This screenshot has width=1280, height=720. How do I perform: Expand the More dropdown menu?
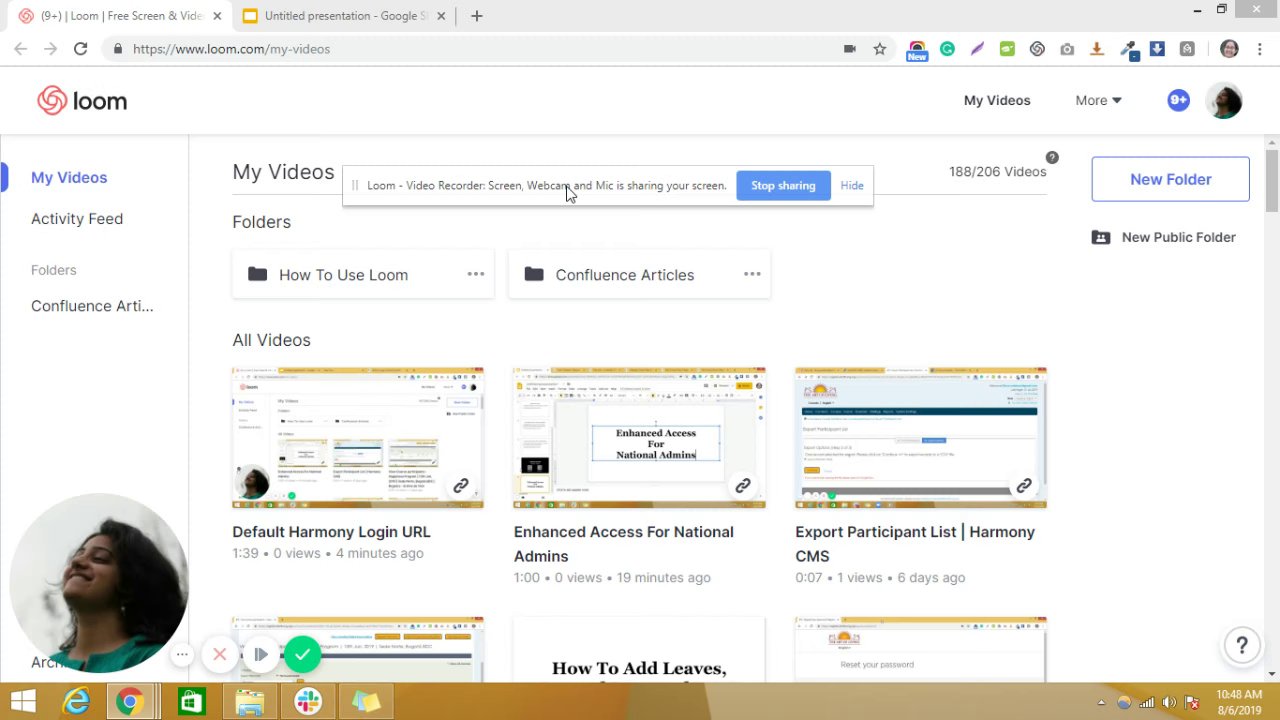[1098, 100]
